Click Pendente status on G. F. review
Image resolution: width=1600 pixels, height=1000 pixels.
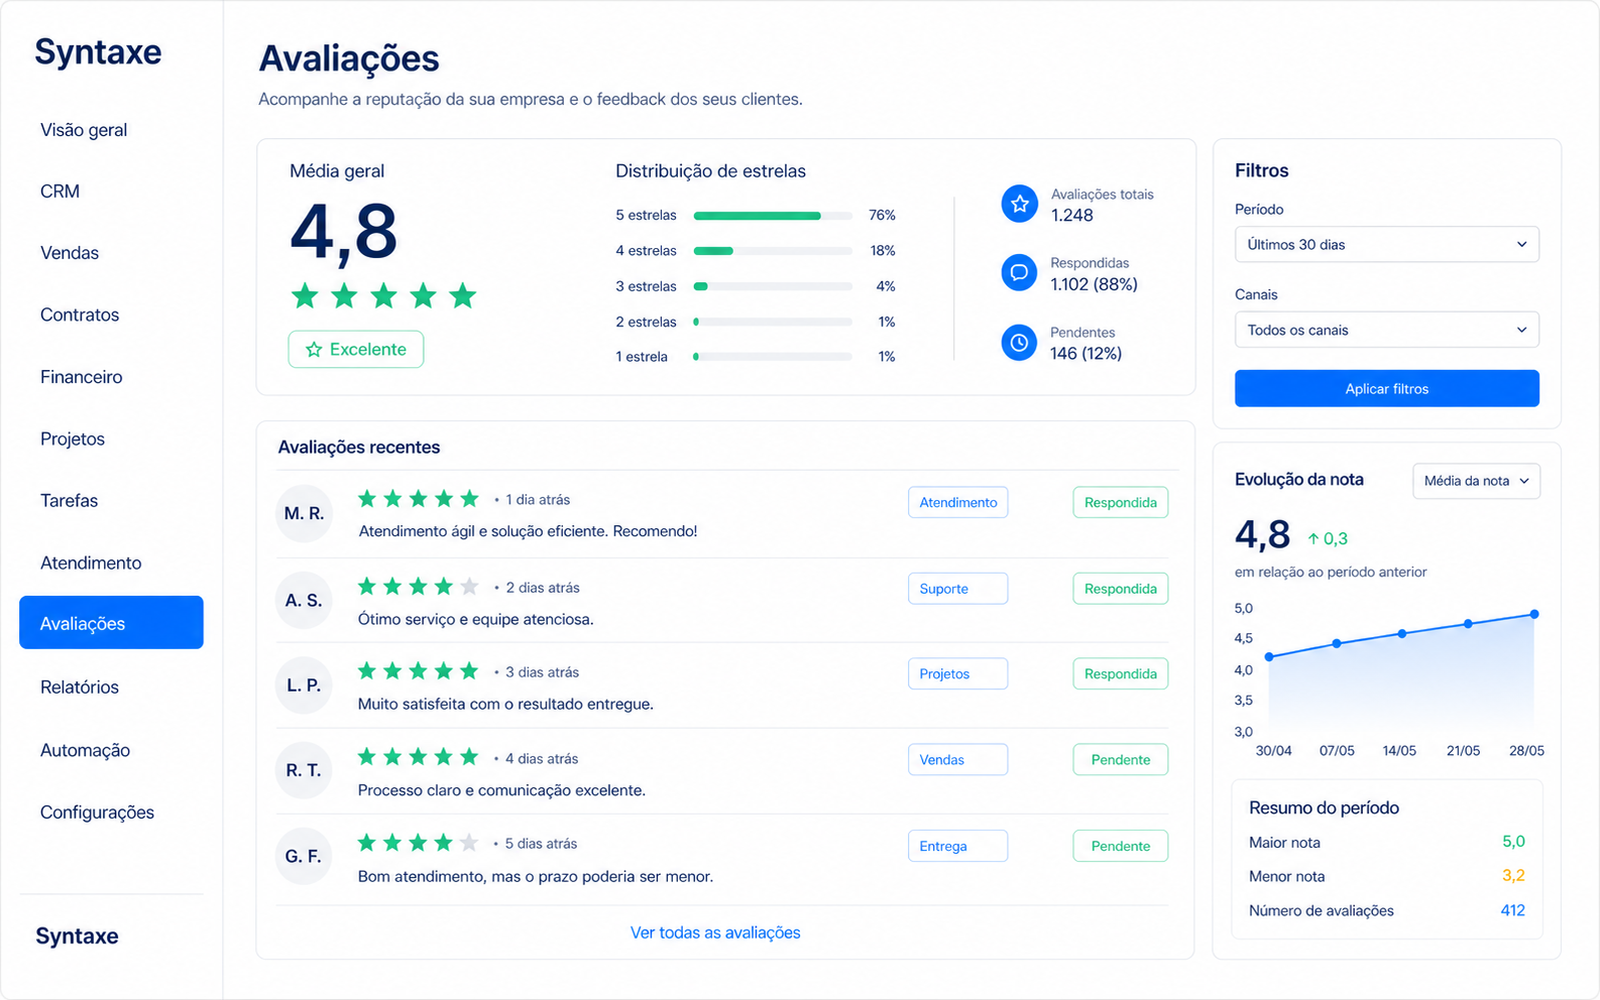pyautogui.click(x=1121, y=846)
